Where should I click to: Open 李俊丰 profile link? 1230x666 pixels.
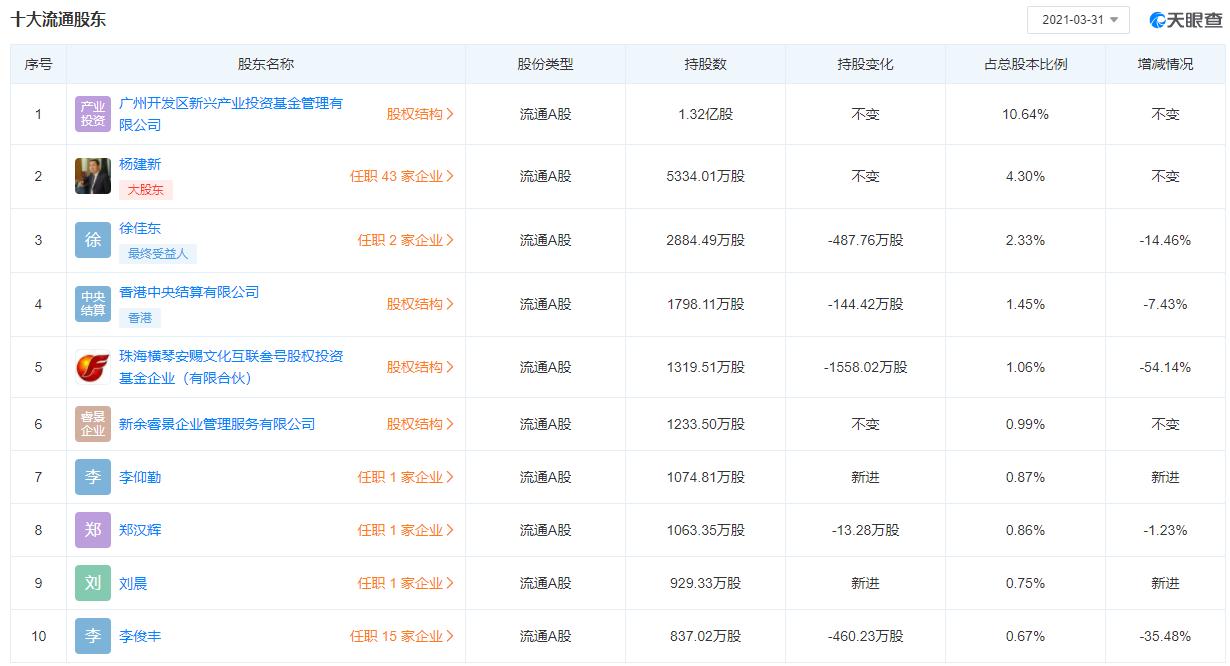140,636
